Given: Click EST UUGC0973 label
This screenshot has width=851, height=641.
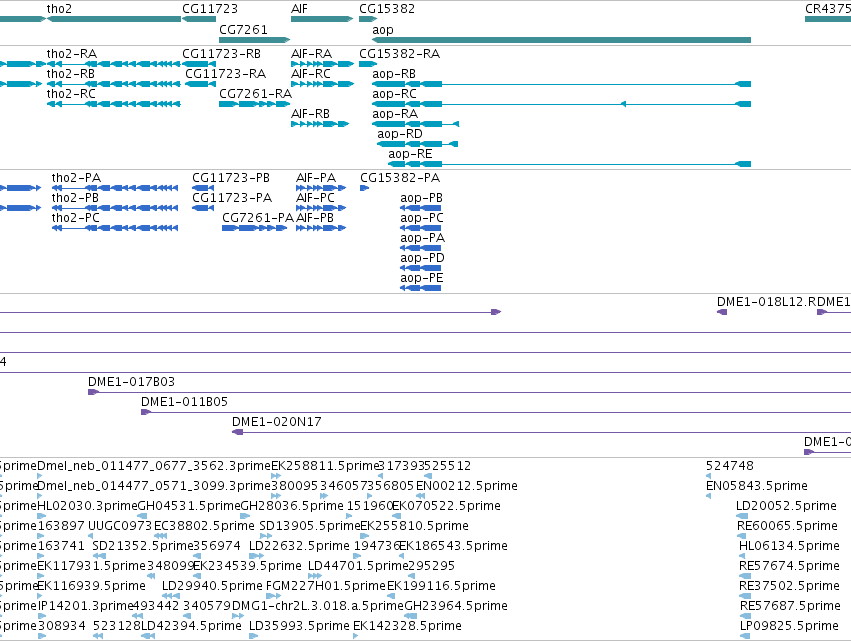Looking at the screenshot, I should click(120, 526).
